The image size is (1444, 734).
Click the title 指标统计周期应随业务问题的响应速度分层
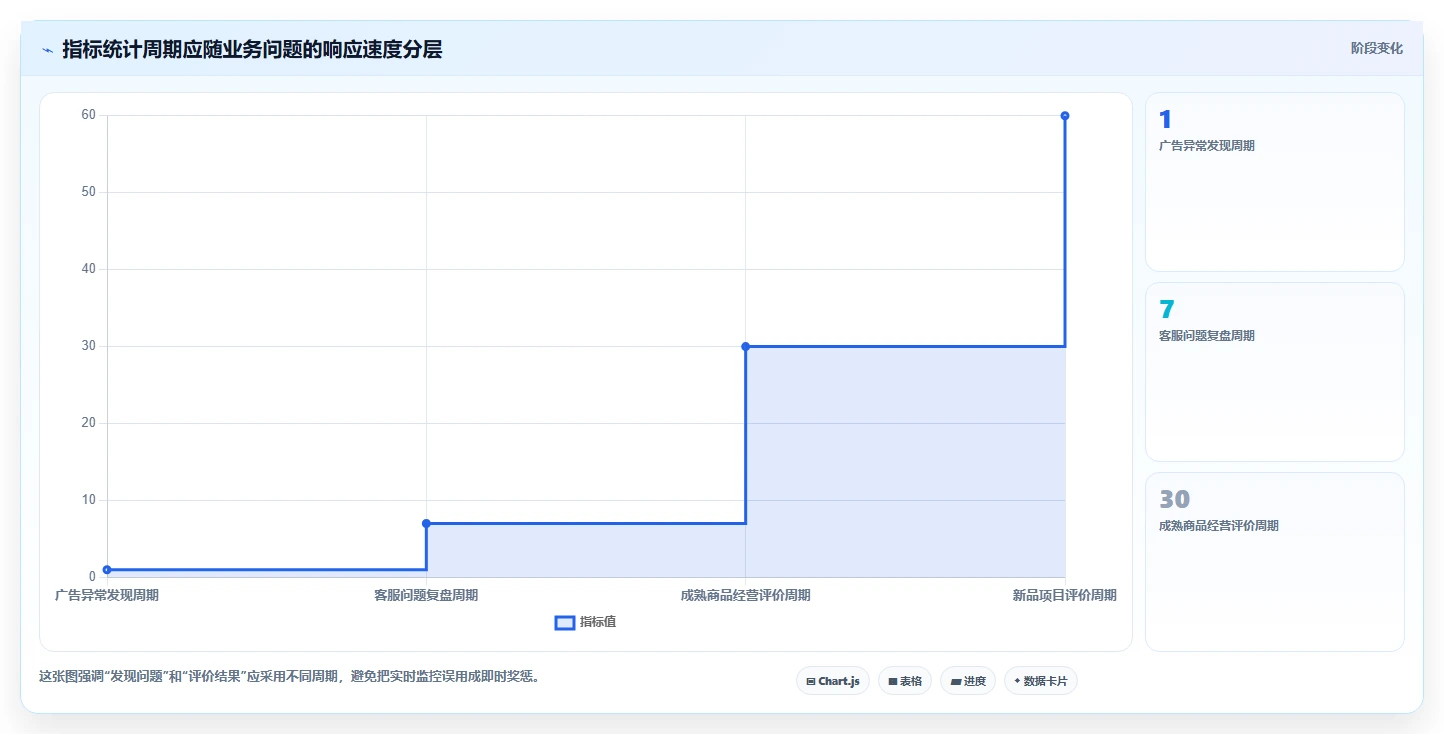click(x=252, y=49)
